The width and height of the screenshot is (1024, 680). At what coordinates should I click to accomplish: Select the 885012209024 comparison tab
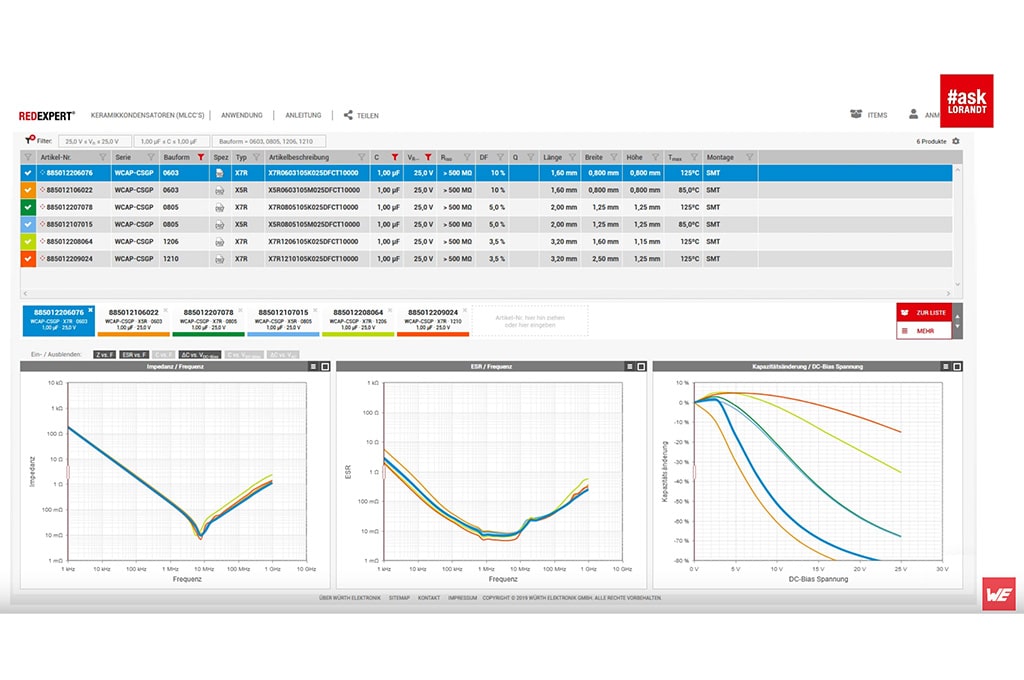click(x=433, y=320)
